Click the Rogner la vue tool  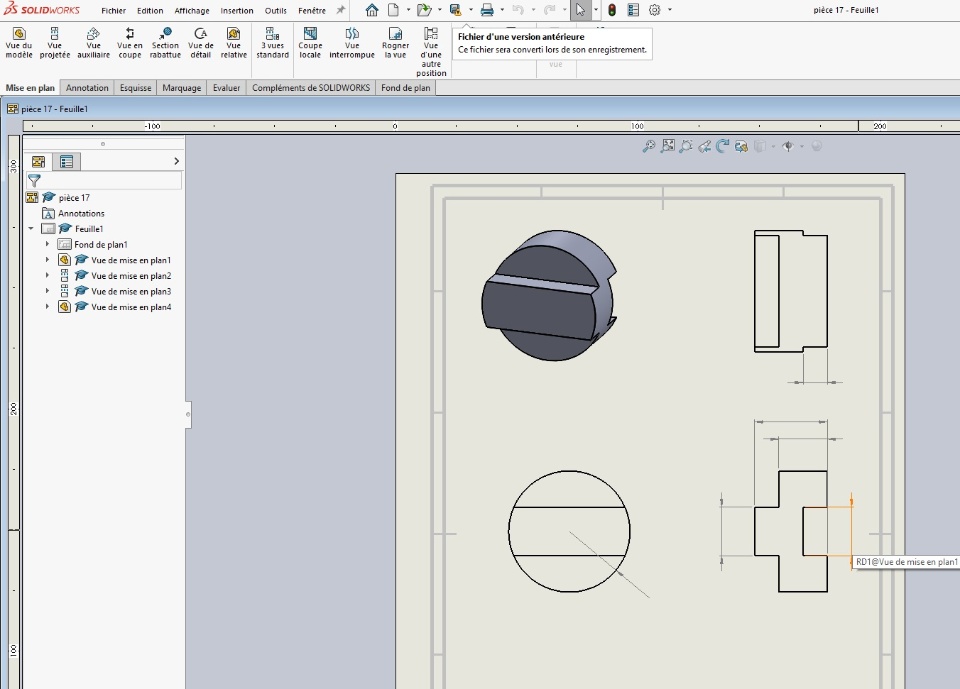395,43
